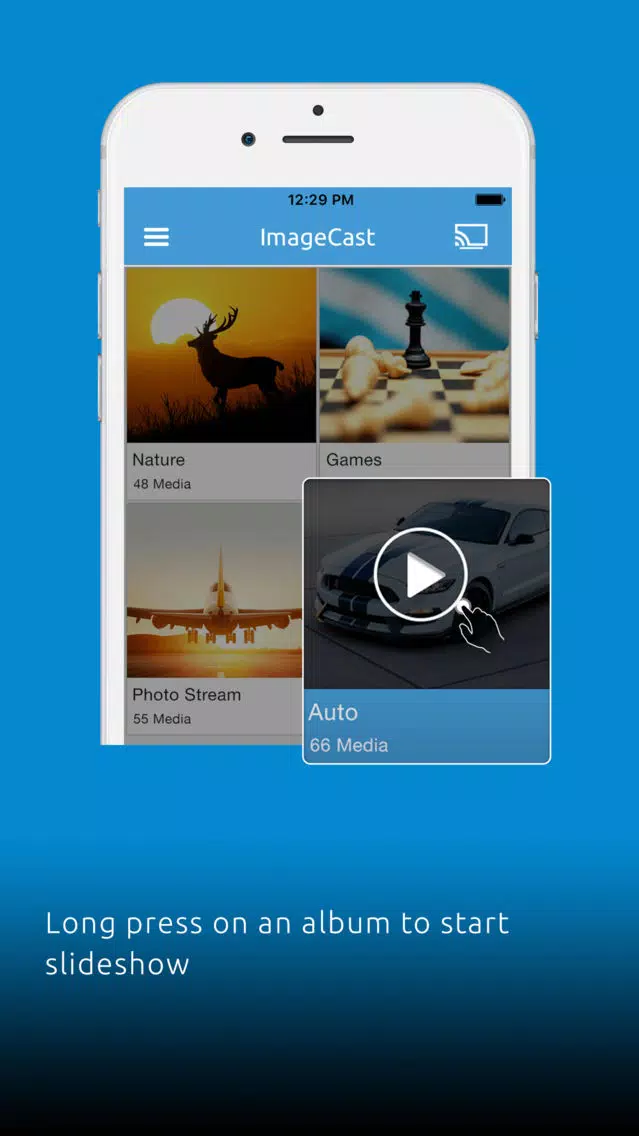The image size is (639, 1136).
Task: Click the battery indicator in status bar
Action: [x=490, y=199]
